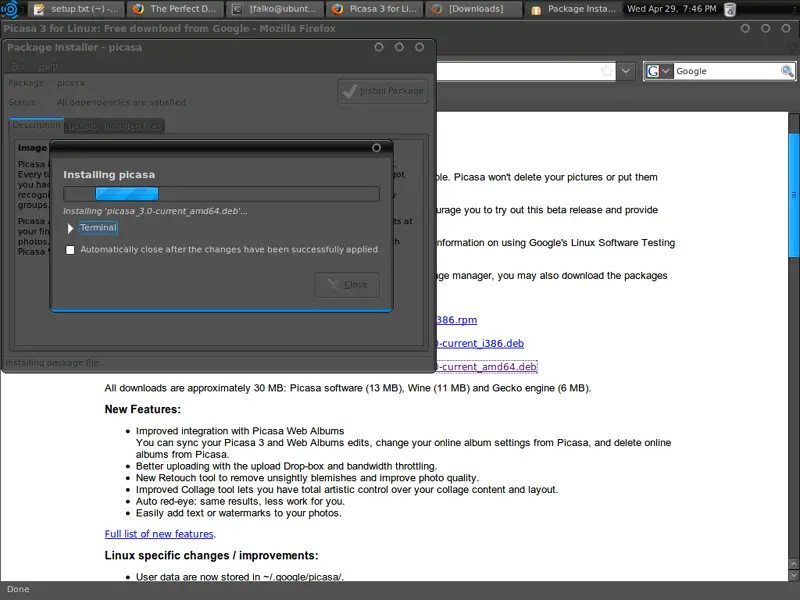Click the Installing picasa progress bar
The width and height of the screenshot is (800, 600).
pyautogui.click(x=221, y=194)
